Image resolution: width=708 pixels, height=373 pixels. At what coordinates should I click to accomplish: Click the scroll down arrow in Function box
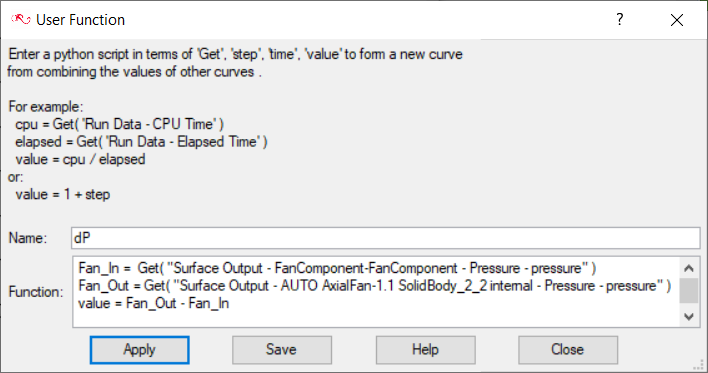[689, 317]
